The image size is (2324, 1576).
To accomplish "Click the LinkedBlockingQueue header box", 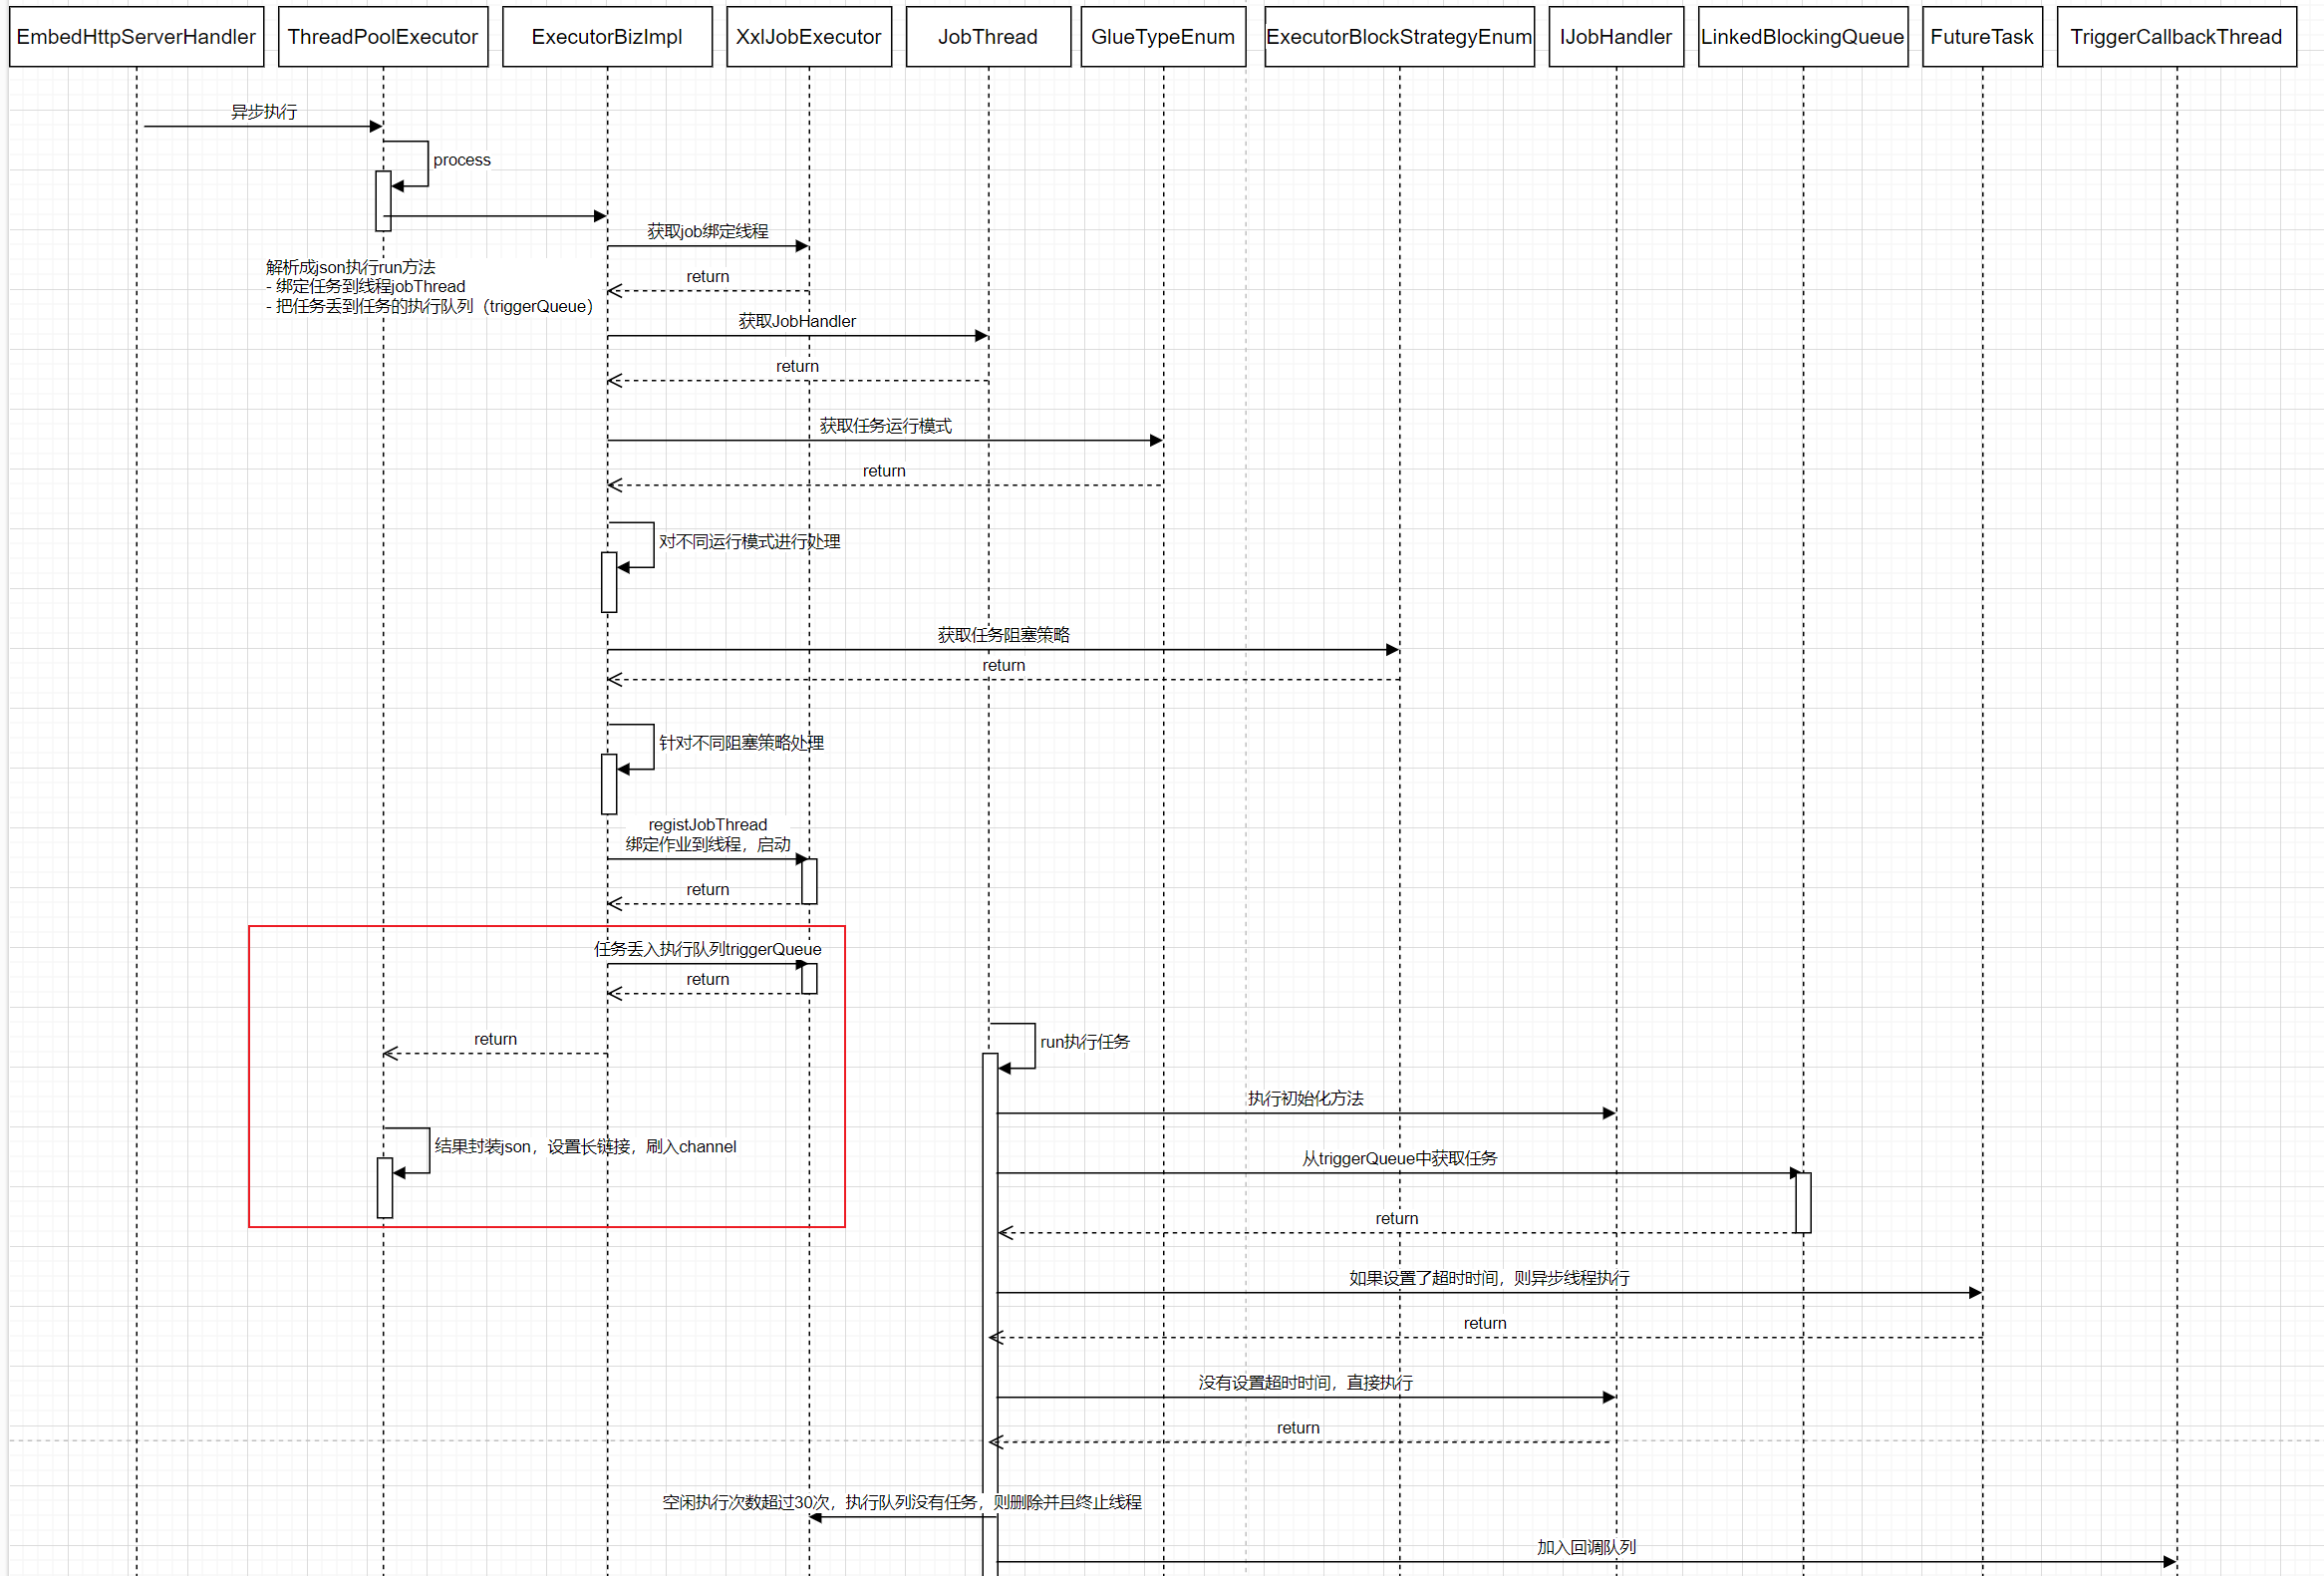I will (x=1803, y=37).
